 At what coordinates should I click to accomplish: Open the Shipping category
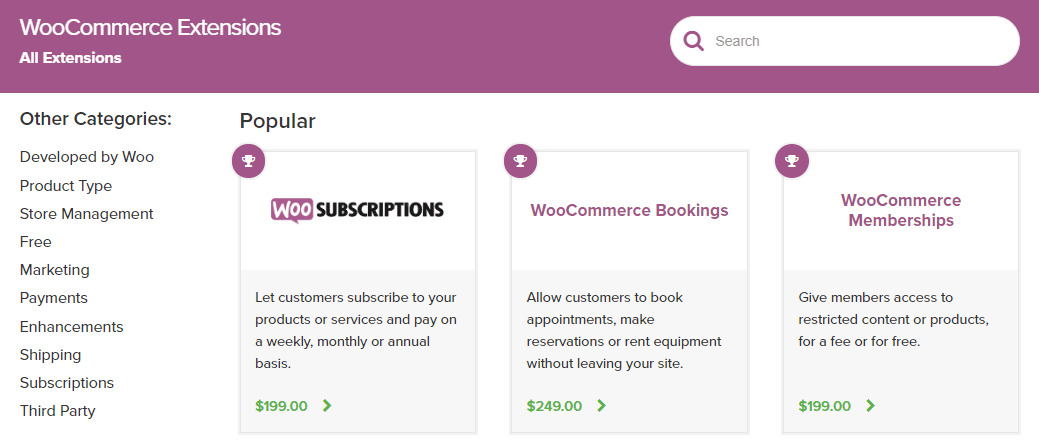pos(51,355)
